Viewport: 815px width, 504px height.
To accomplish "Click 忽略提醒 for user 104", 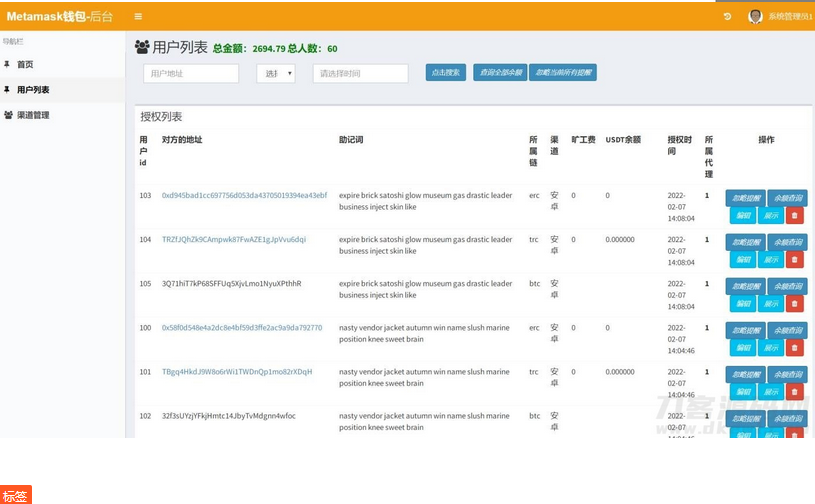I will (x=745, y=242).
